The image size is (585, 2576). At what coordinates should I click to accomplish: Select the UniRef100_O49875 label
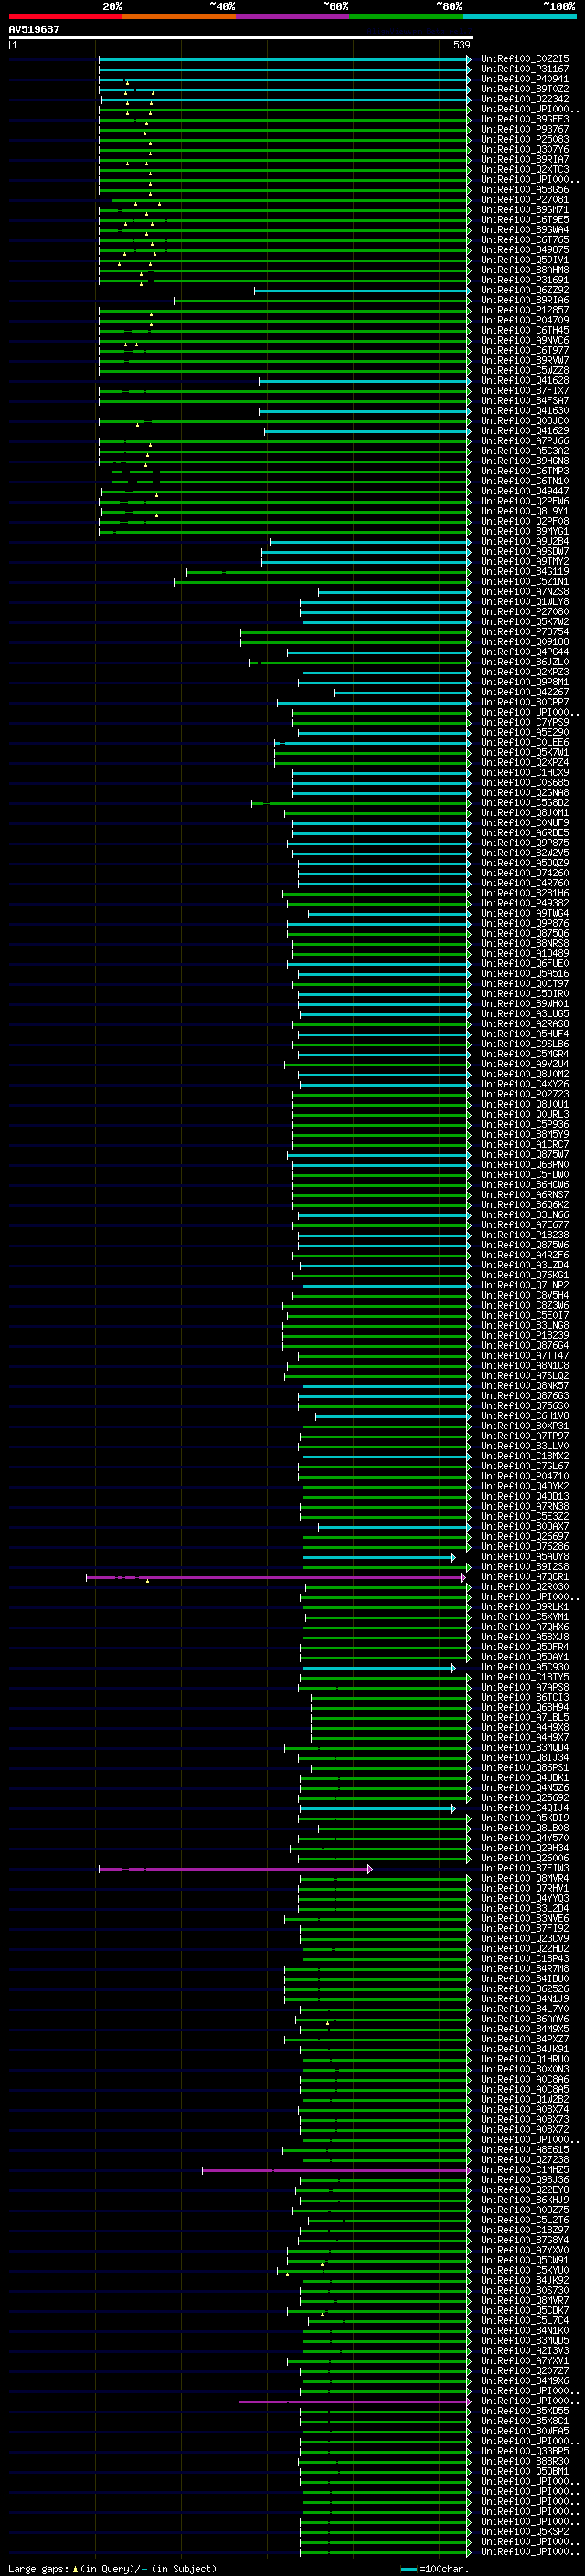(x=525, y=250)
